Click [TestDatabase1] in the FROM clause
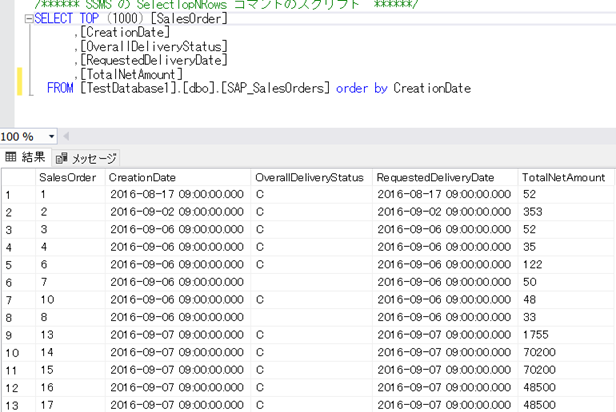Image resolution: width=616 pixels, height=412 pixels. [129, 88]
